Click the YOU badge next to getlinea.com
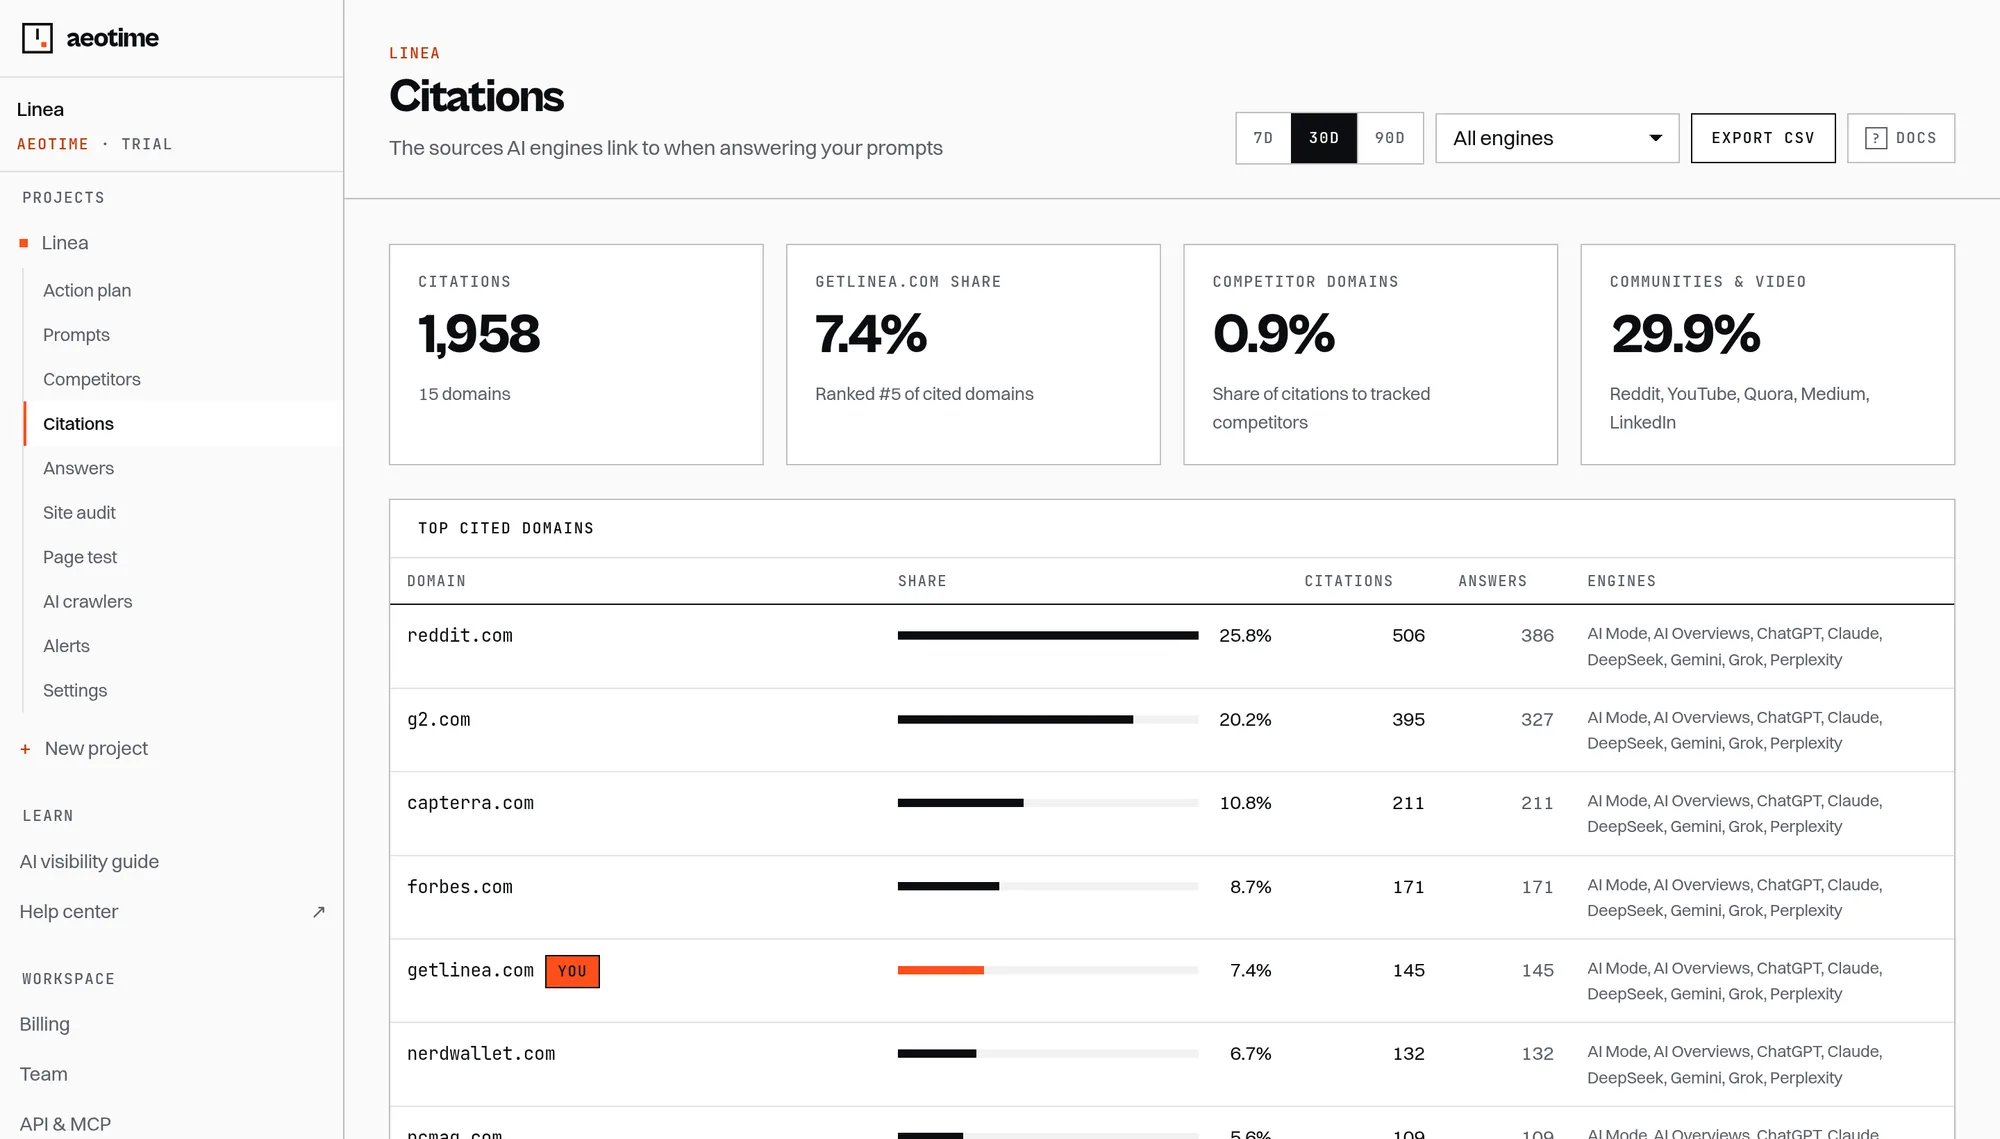Screen dimensions: 2000x1139 click(x=572, y=971)
